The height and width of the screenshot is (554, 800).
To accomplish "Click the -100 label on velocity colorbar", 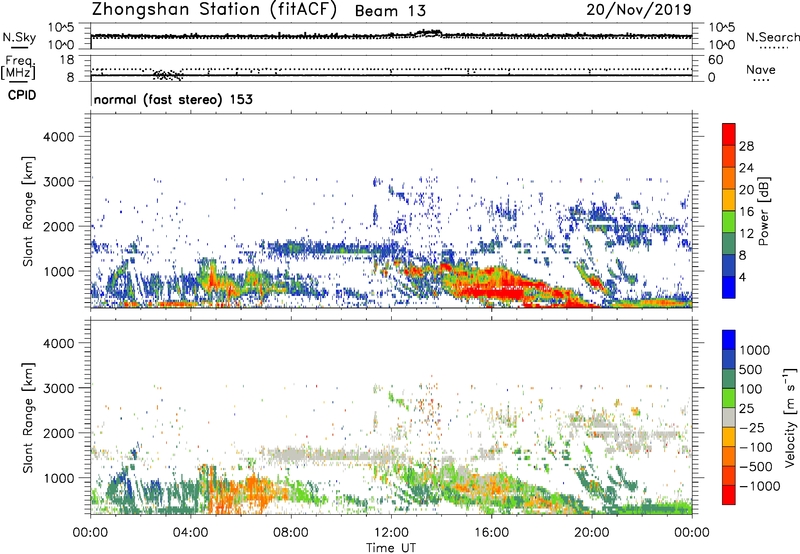I will (755, 447).
